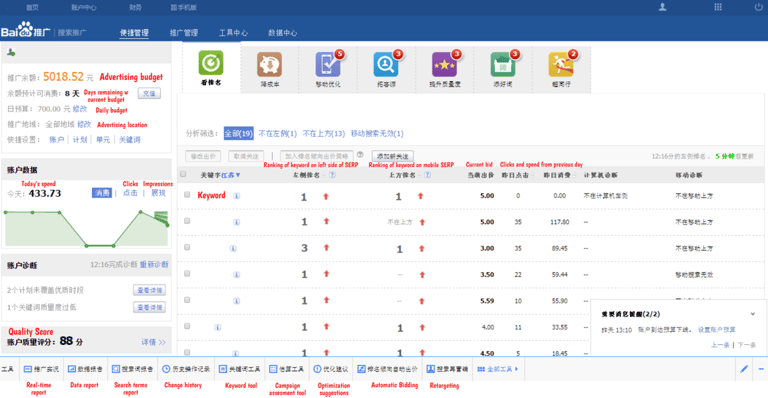
Task: Open the 提升质量度 purple stars icon
Action: (x=444, y=65)
